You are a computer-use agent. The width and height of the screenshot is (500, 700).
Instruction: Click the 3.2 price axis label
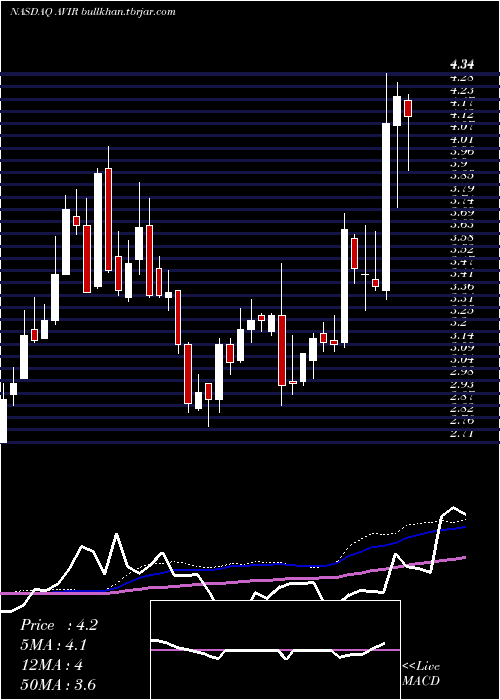tap(458, 323)
